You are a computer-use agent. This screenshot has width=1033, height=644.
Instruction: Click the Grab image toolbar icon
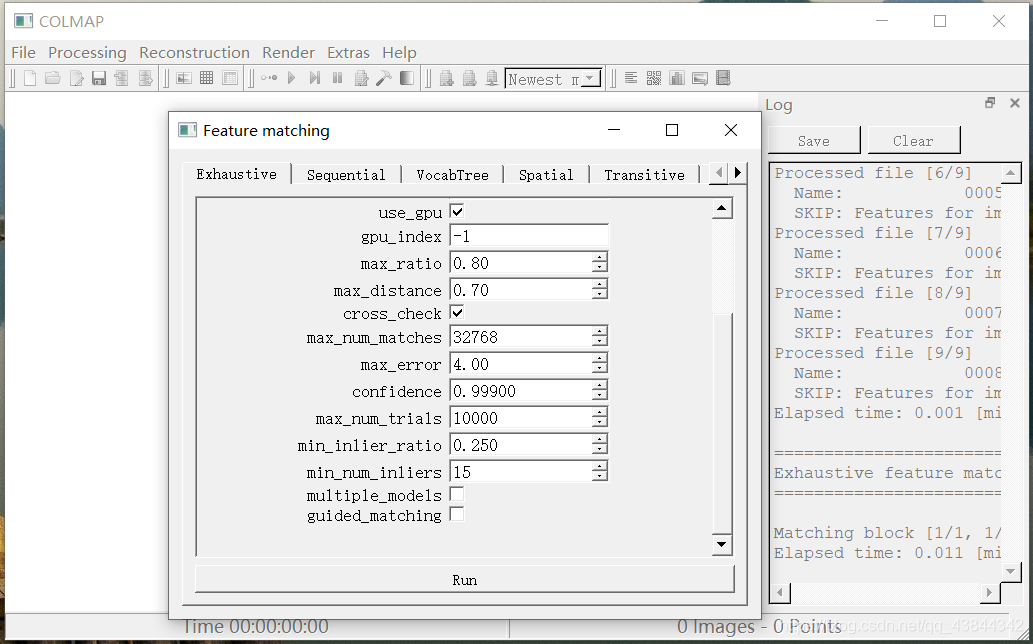point(700,78)
